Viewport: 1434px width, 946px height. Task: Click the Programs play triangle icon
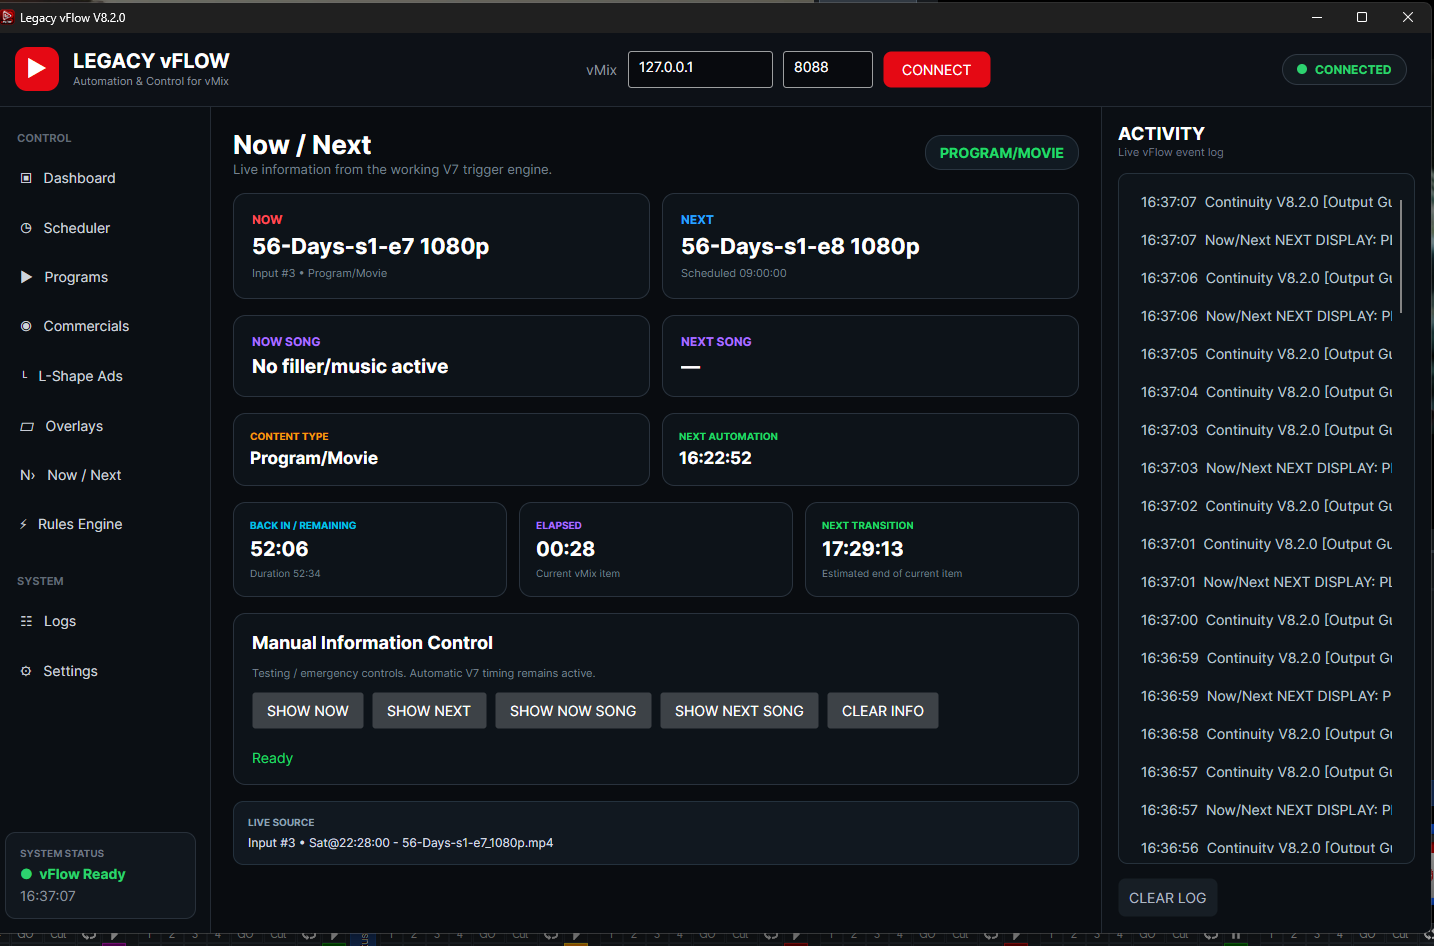pos(27,277)
